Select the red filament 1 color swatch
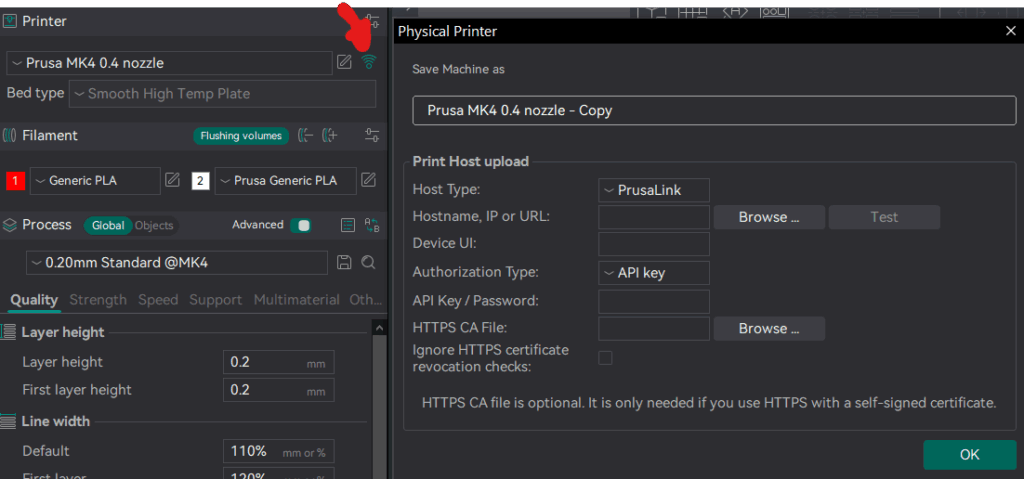The height and width of the screenshot is (479, 1024). [16, 181]
